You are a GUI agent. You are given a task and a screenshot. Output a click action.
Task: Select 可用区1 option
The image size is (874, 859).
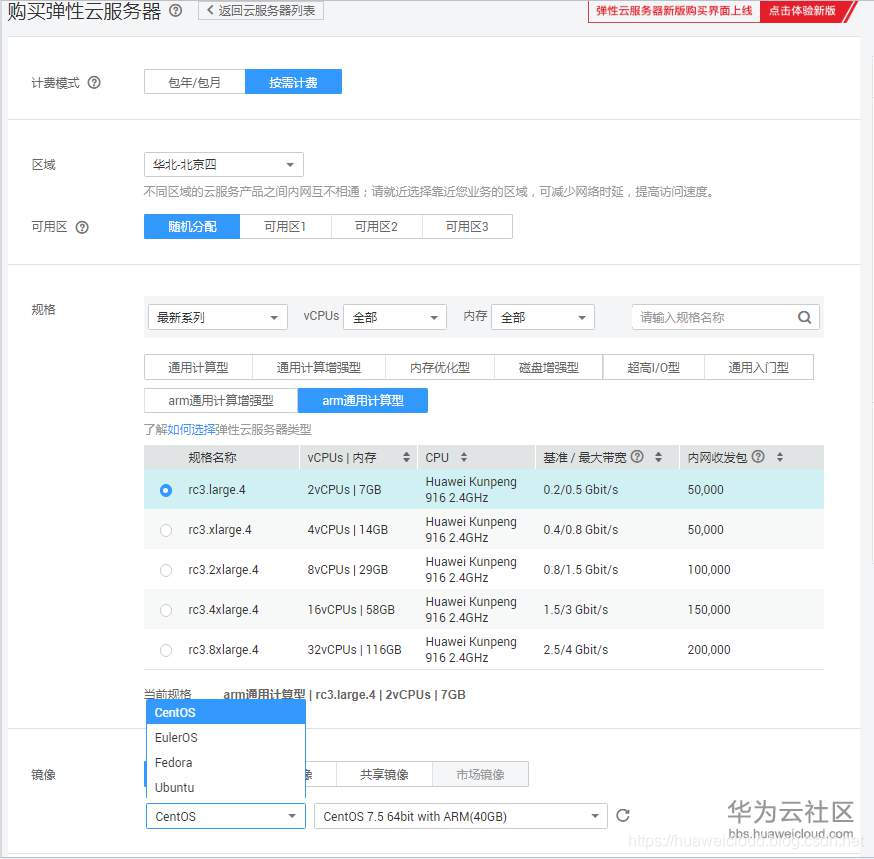coord(285,227)
